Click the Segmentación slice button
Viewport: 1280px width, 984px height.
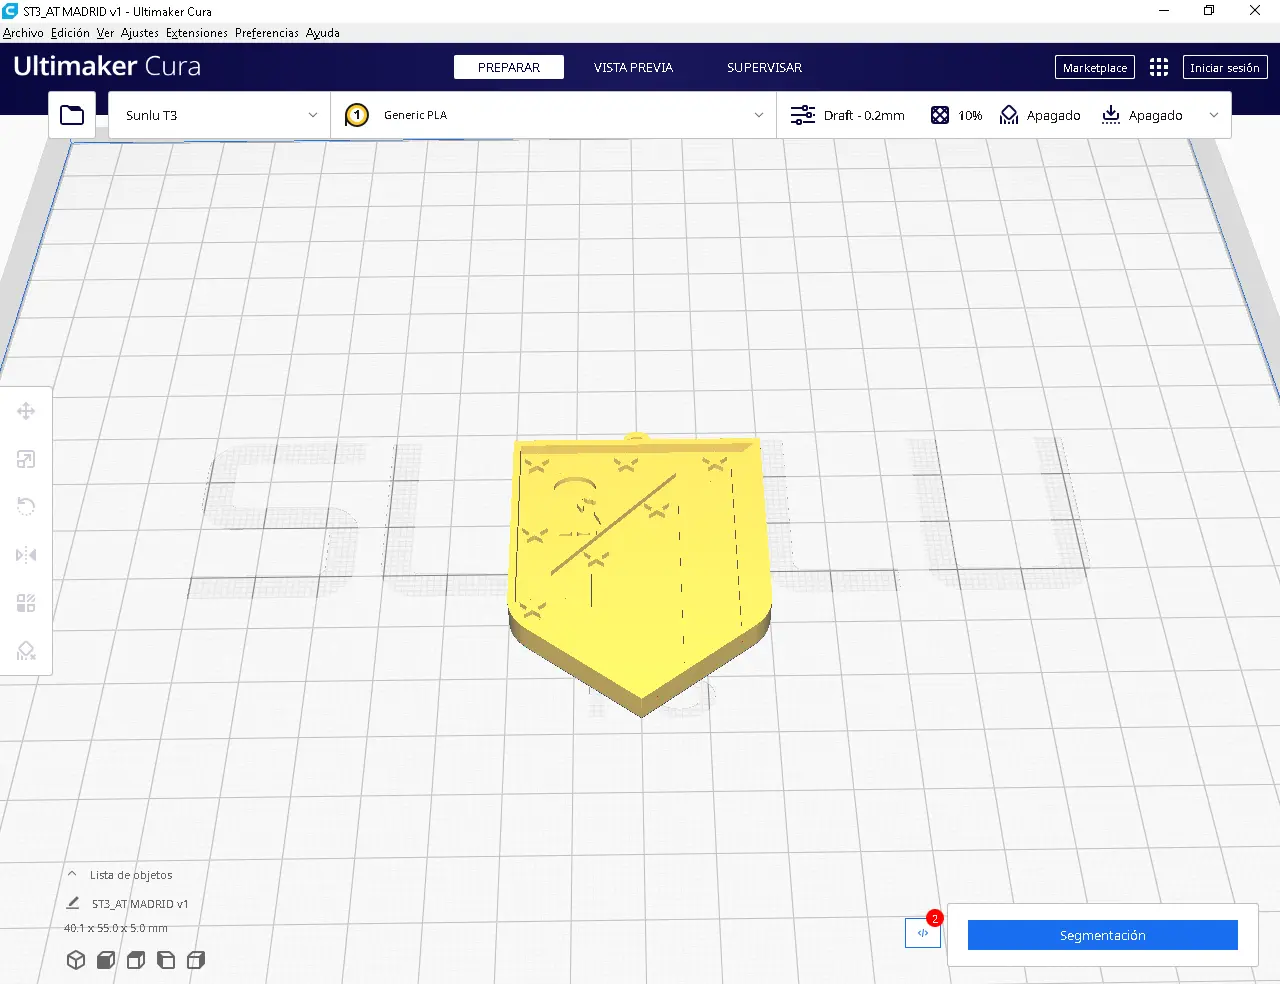[x=1102, y=935]
